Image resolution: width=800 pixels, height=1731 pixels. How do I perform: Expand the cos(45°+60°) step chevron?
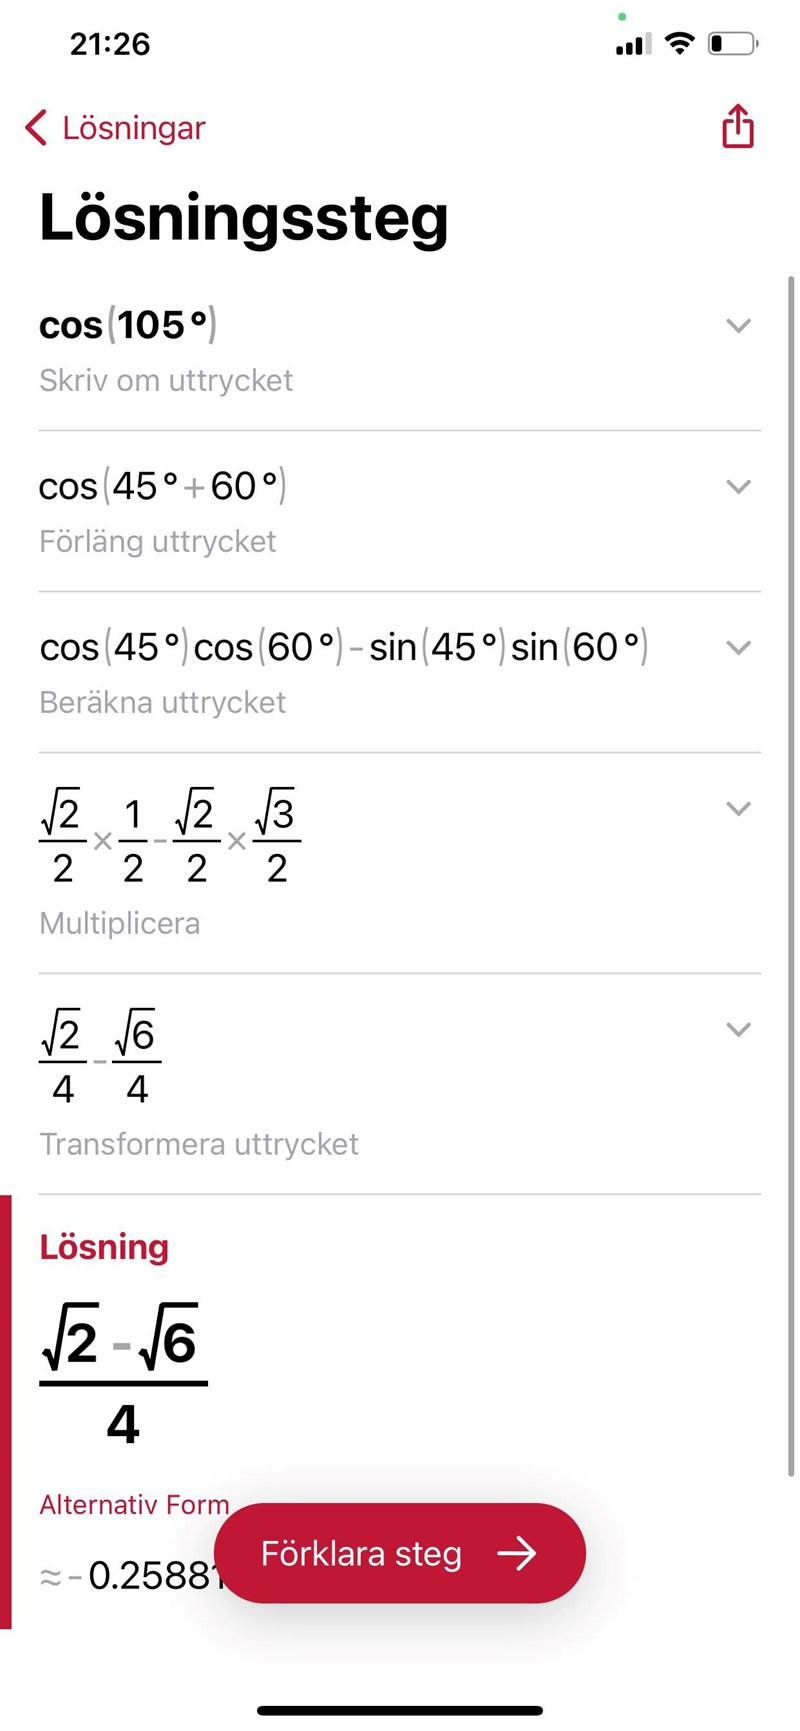pyautogui.click(x=738, y=487)
